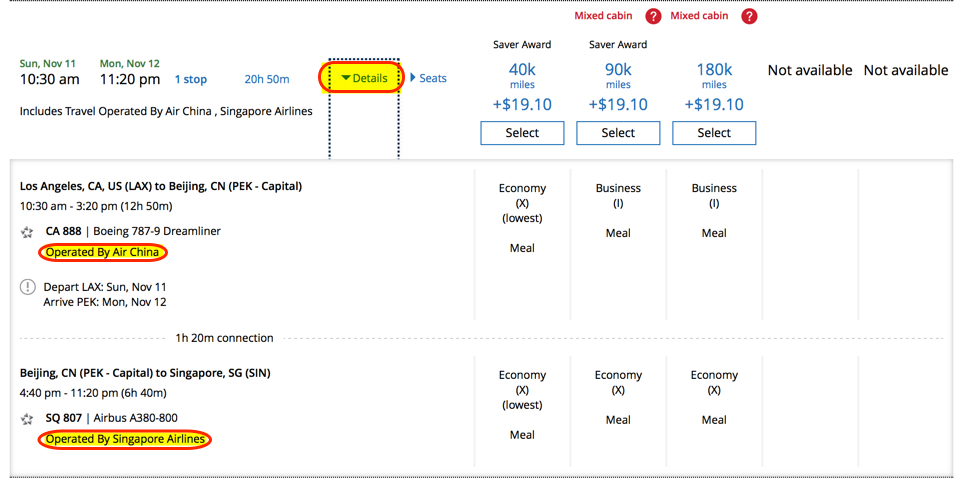Open the 1 stop link
The image size is (968, 488).
[x=191, y=79]
